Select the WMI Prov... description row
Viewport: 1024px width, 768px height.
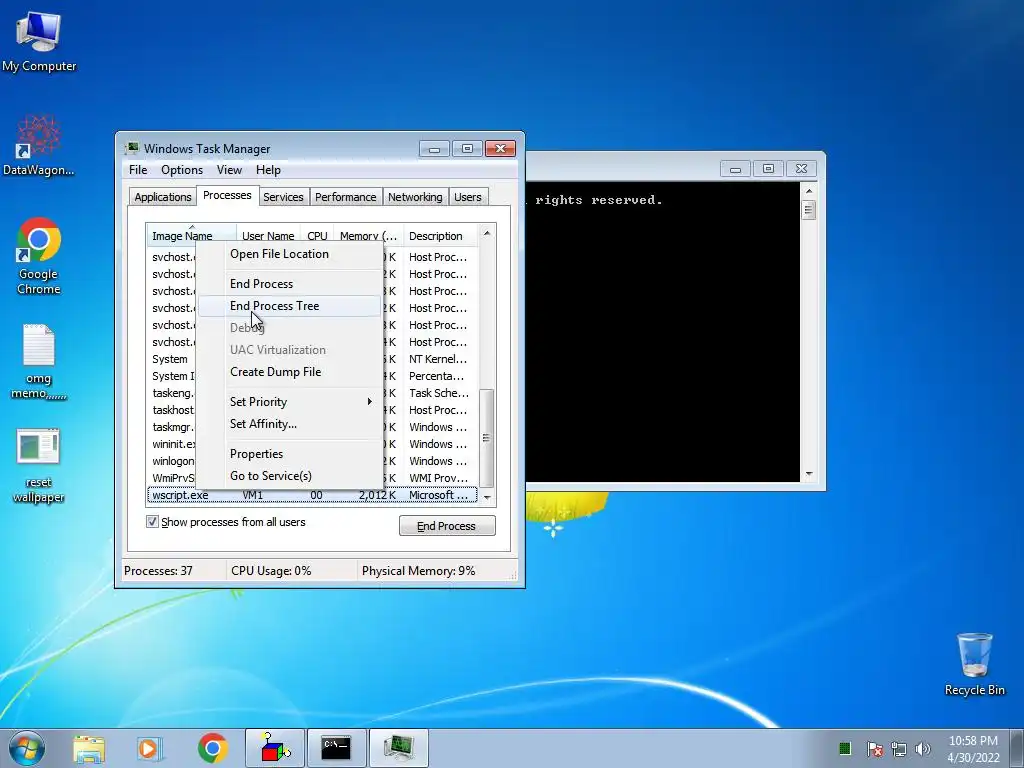point(438,478)
